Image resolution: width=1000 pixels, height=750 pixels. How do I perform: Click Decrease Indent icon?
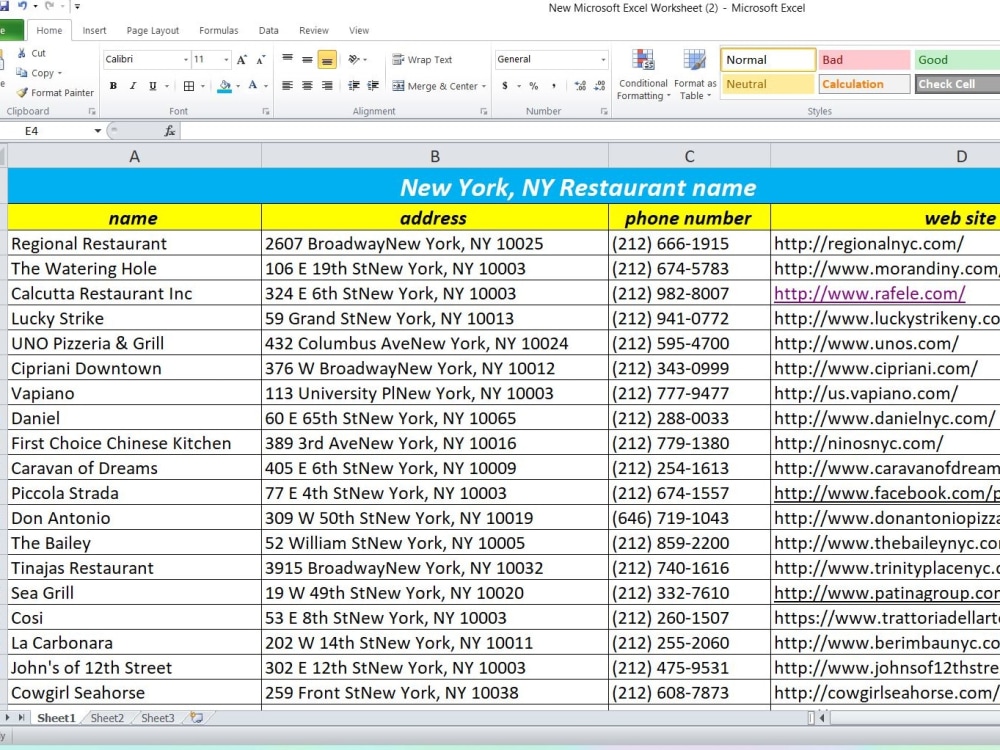click(354, 85)
